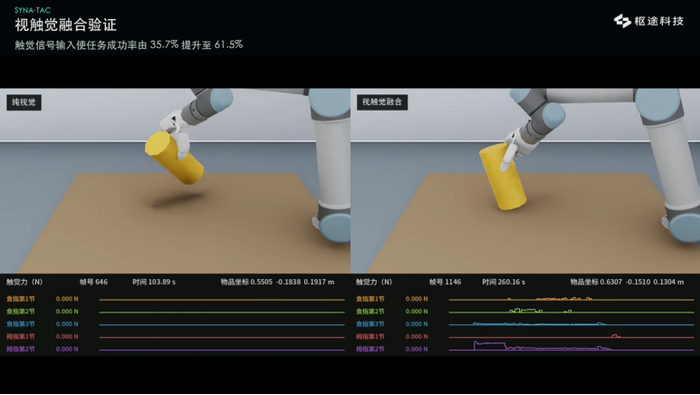This screenshot has height=395, width=700.
Task: Click the 视触觉融合验证 title
Action: pyautogui.click(x=66, y=25)
